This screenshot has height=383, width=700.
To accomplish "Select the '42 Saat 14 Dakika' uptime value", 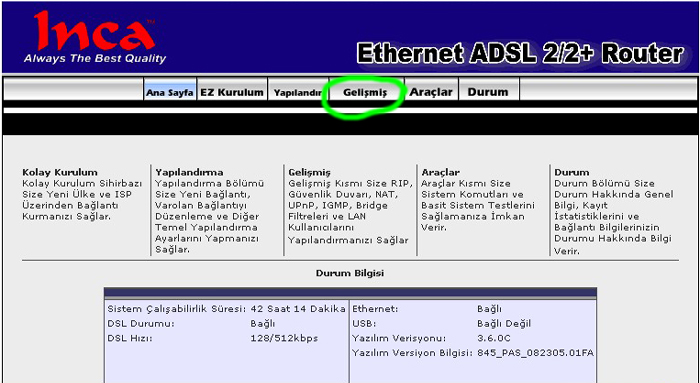I will coord(298,309).
